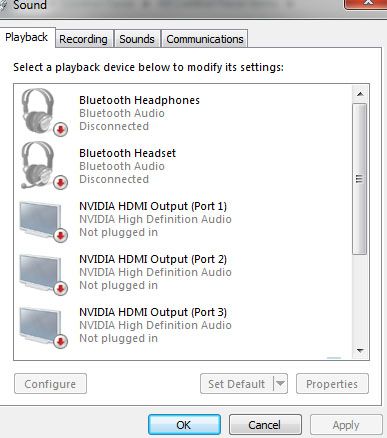
Task: Click the NVIDIA HDMI Output Port 2 monitor icon
Action: pos(43,274)
